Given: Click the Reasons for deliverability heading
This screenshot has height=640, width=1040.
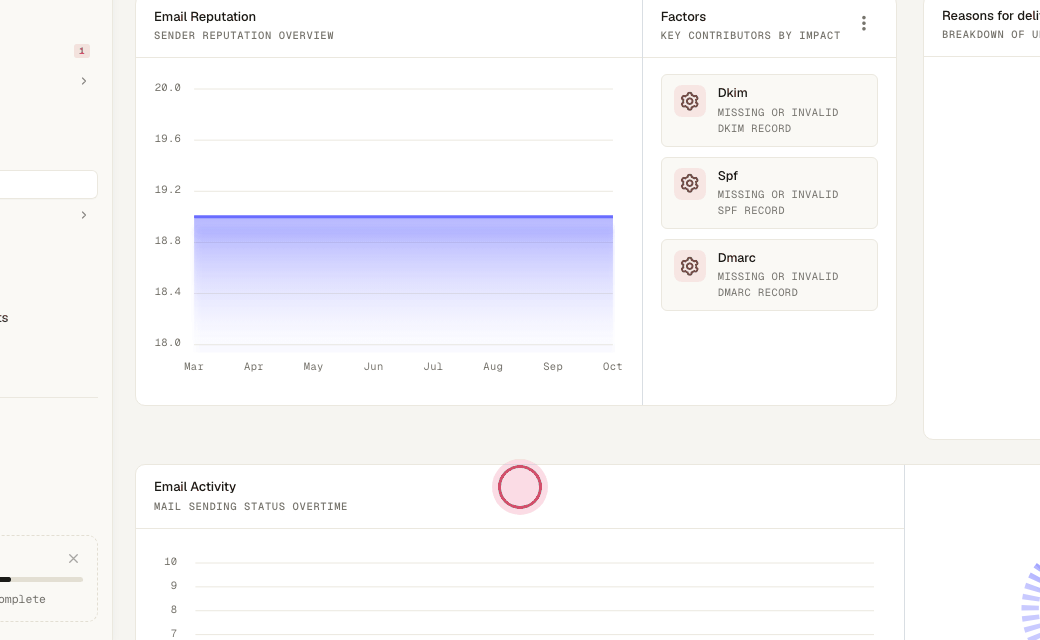Looking at the screenshot, I should (991, 16).
